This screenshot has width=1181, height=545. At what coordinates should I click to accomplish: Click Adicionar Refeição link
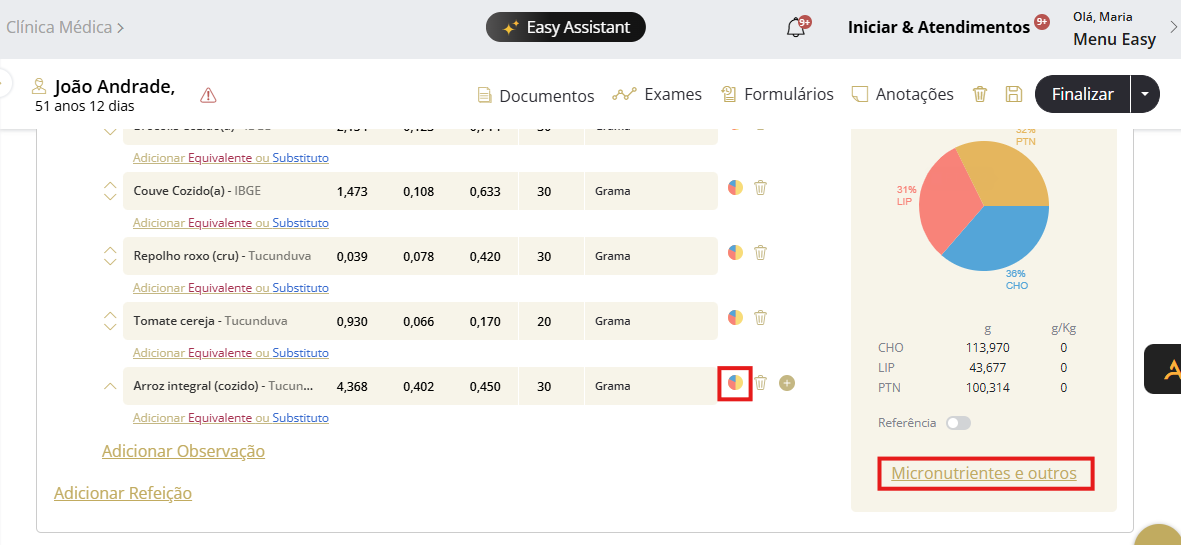(122, 493)
